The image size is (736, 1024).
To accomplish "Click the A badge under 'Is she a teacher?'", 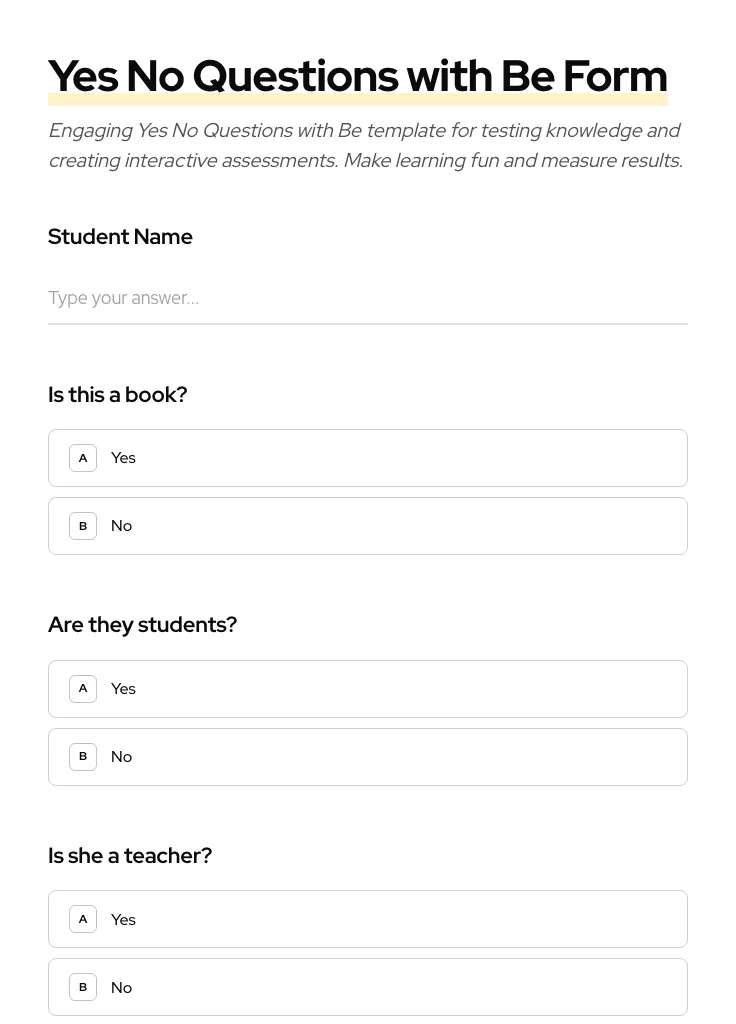I will click(x=83, y=918).
